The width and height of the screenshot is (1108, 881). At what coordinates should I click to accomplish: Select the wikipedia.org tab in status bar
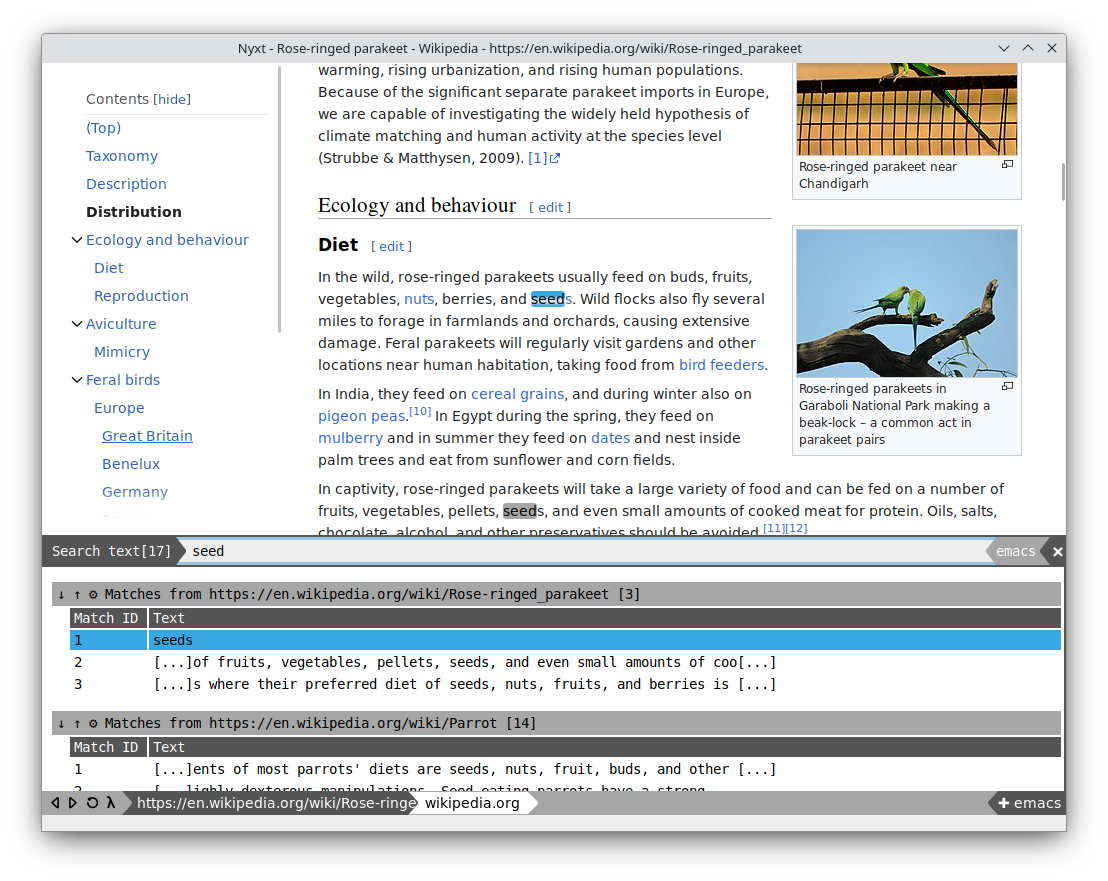click(x=472, y=803)
